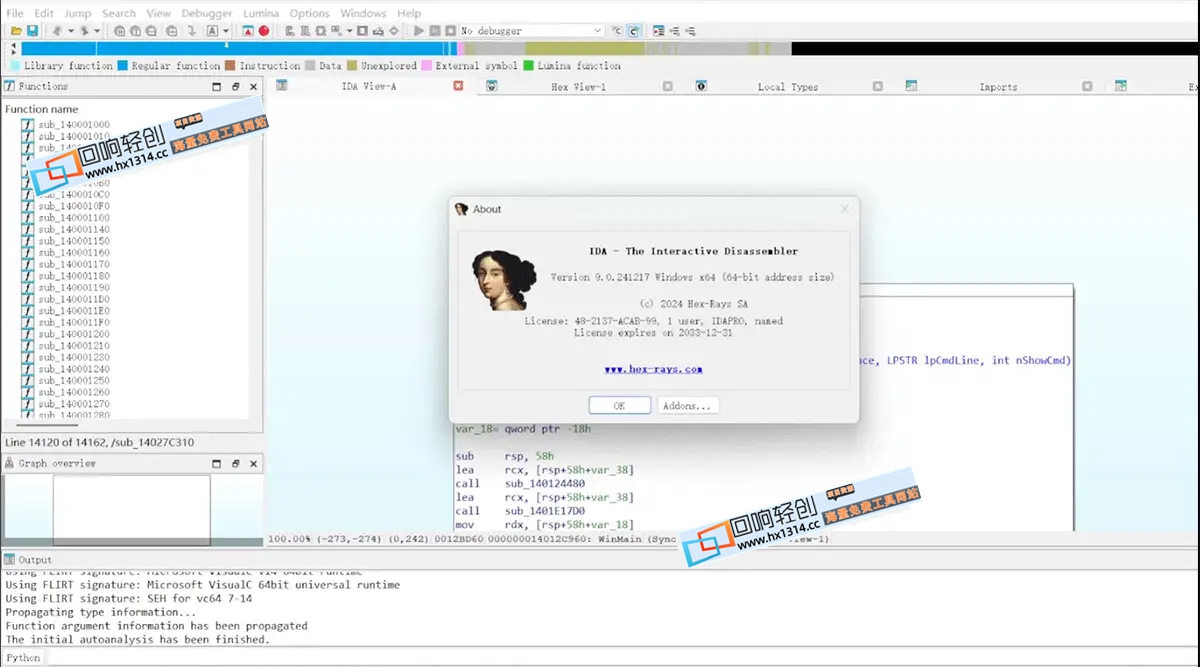
Task: Close the Local Types tab
Action: [x=877, y=86]
